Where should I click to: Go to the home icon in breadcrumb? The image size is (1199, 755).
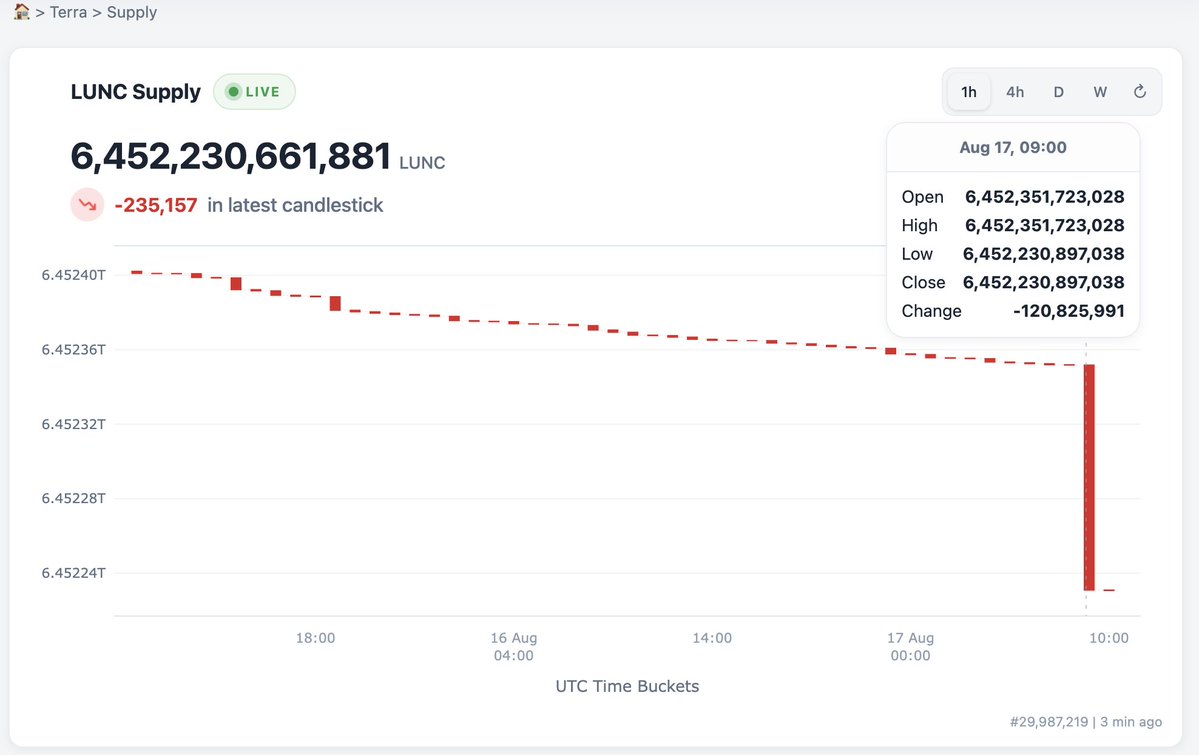coord(21,11)
